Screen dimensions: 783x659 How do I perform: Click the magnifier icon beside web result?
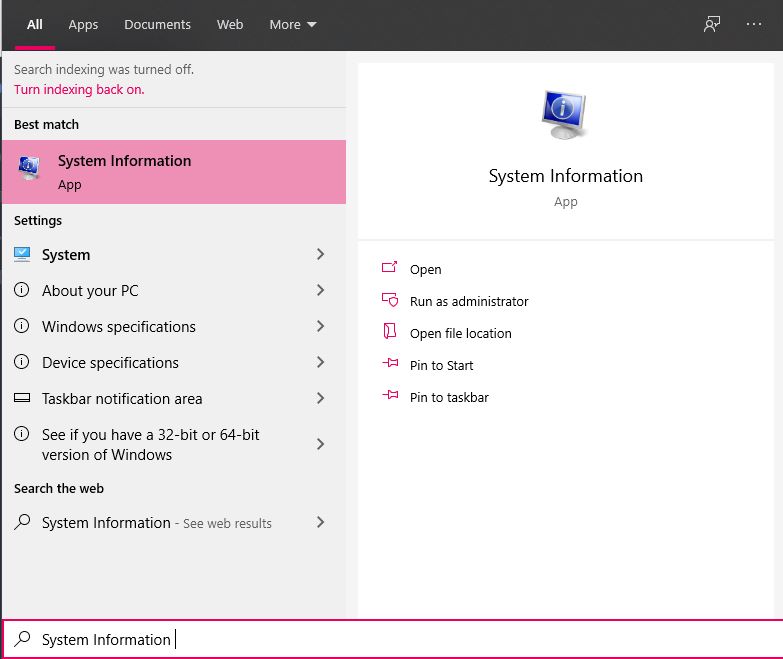tap(22, 522)
